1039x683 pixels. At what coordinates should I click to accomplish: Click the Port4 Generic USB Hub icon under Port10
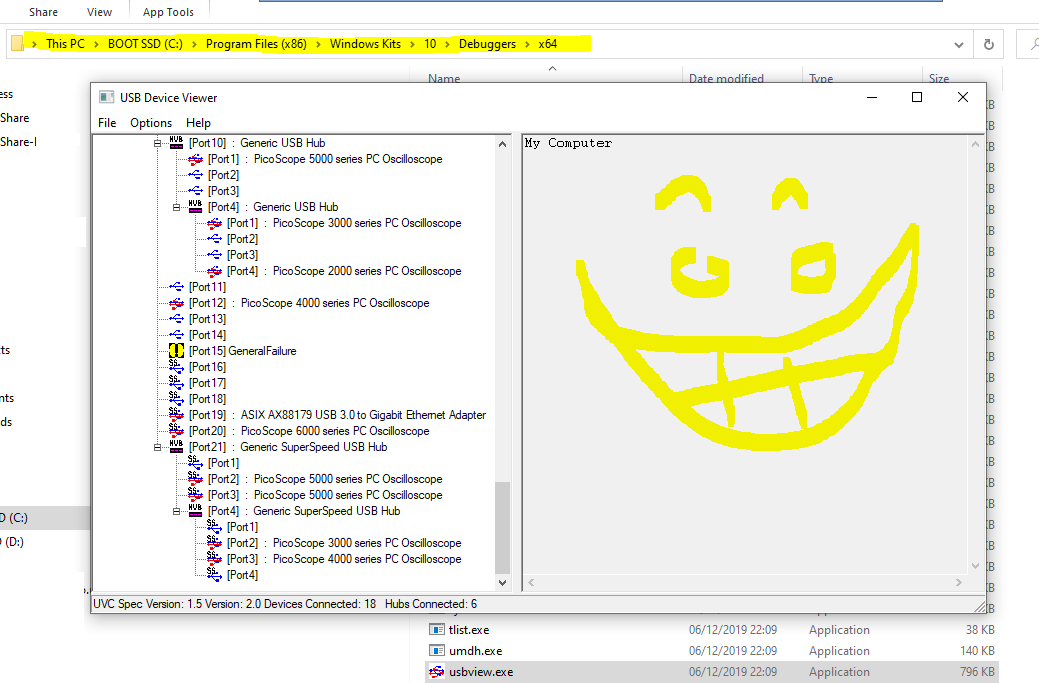(x=195, y=207)
